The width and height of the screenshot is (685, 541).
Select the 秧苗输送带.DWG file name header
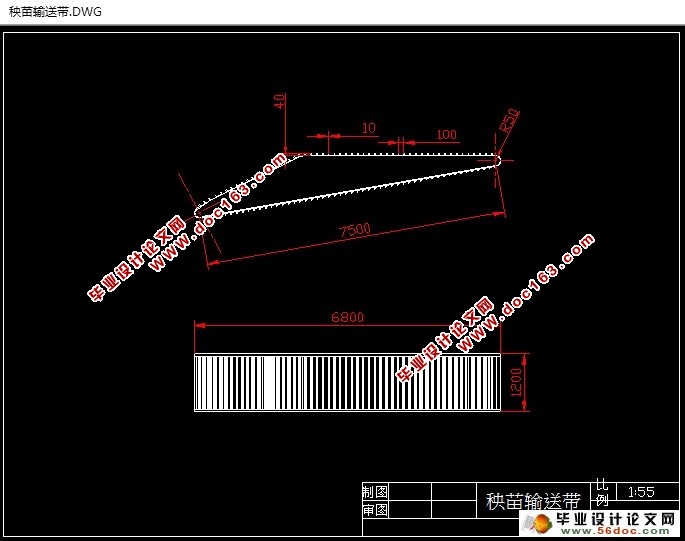pos(55,12)
